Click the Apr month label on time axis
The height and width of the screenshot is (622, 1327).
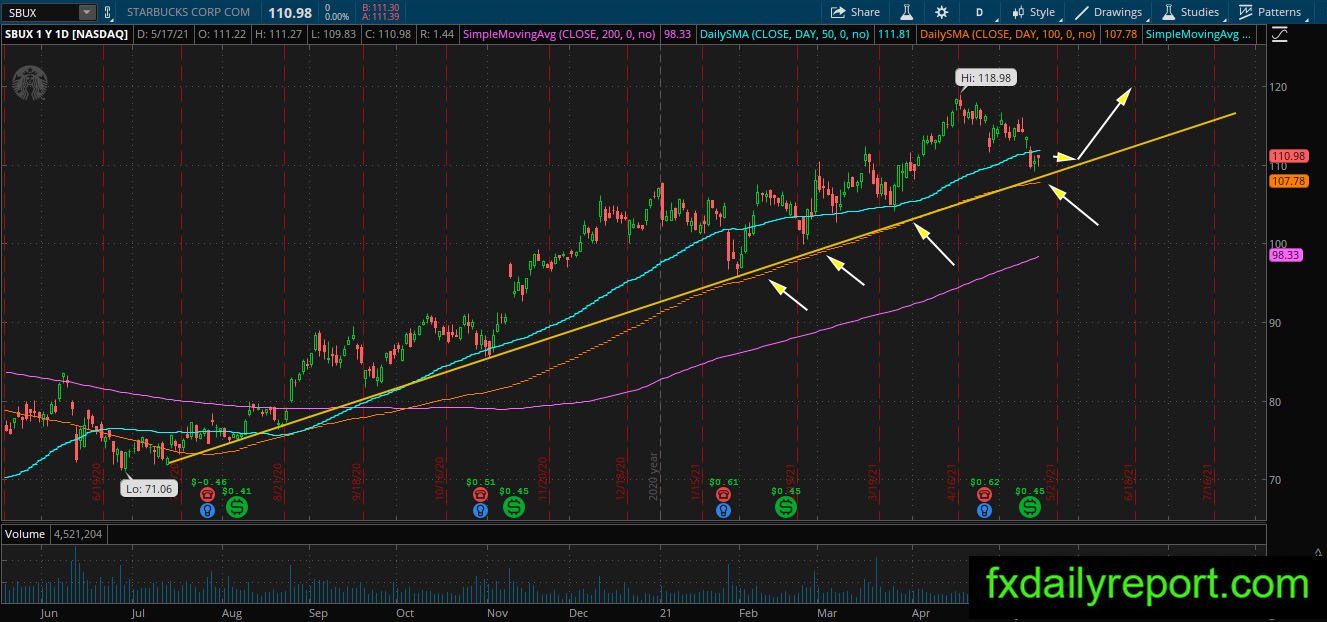pos(923,611)
